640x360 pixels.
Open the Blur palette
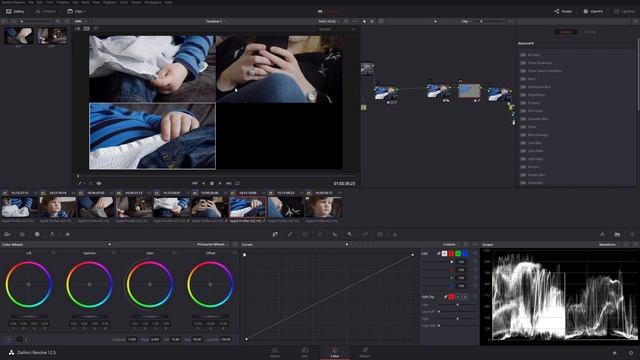coord(335,234)
